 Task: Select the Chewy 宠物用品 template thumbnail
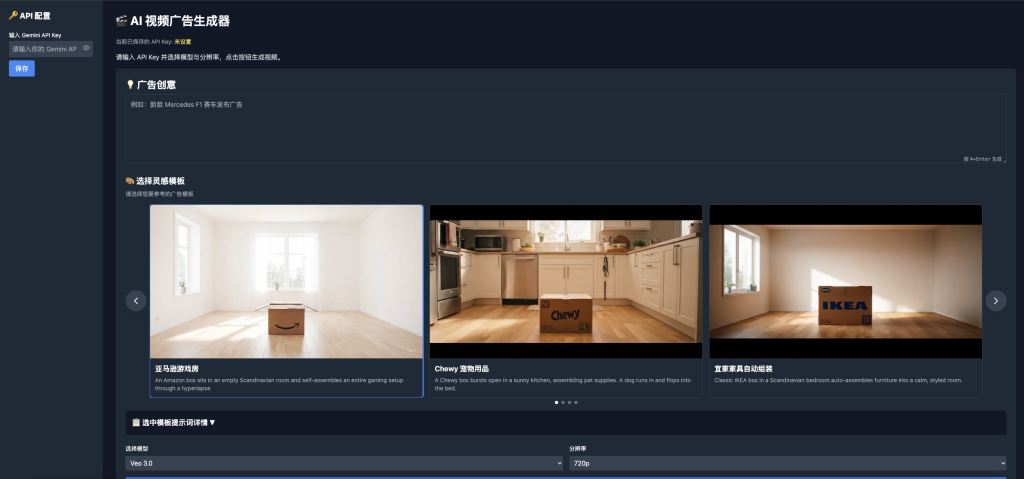(566, 282)
